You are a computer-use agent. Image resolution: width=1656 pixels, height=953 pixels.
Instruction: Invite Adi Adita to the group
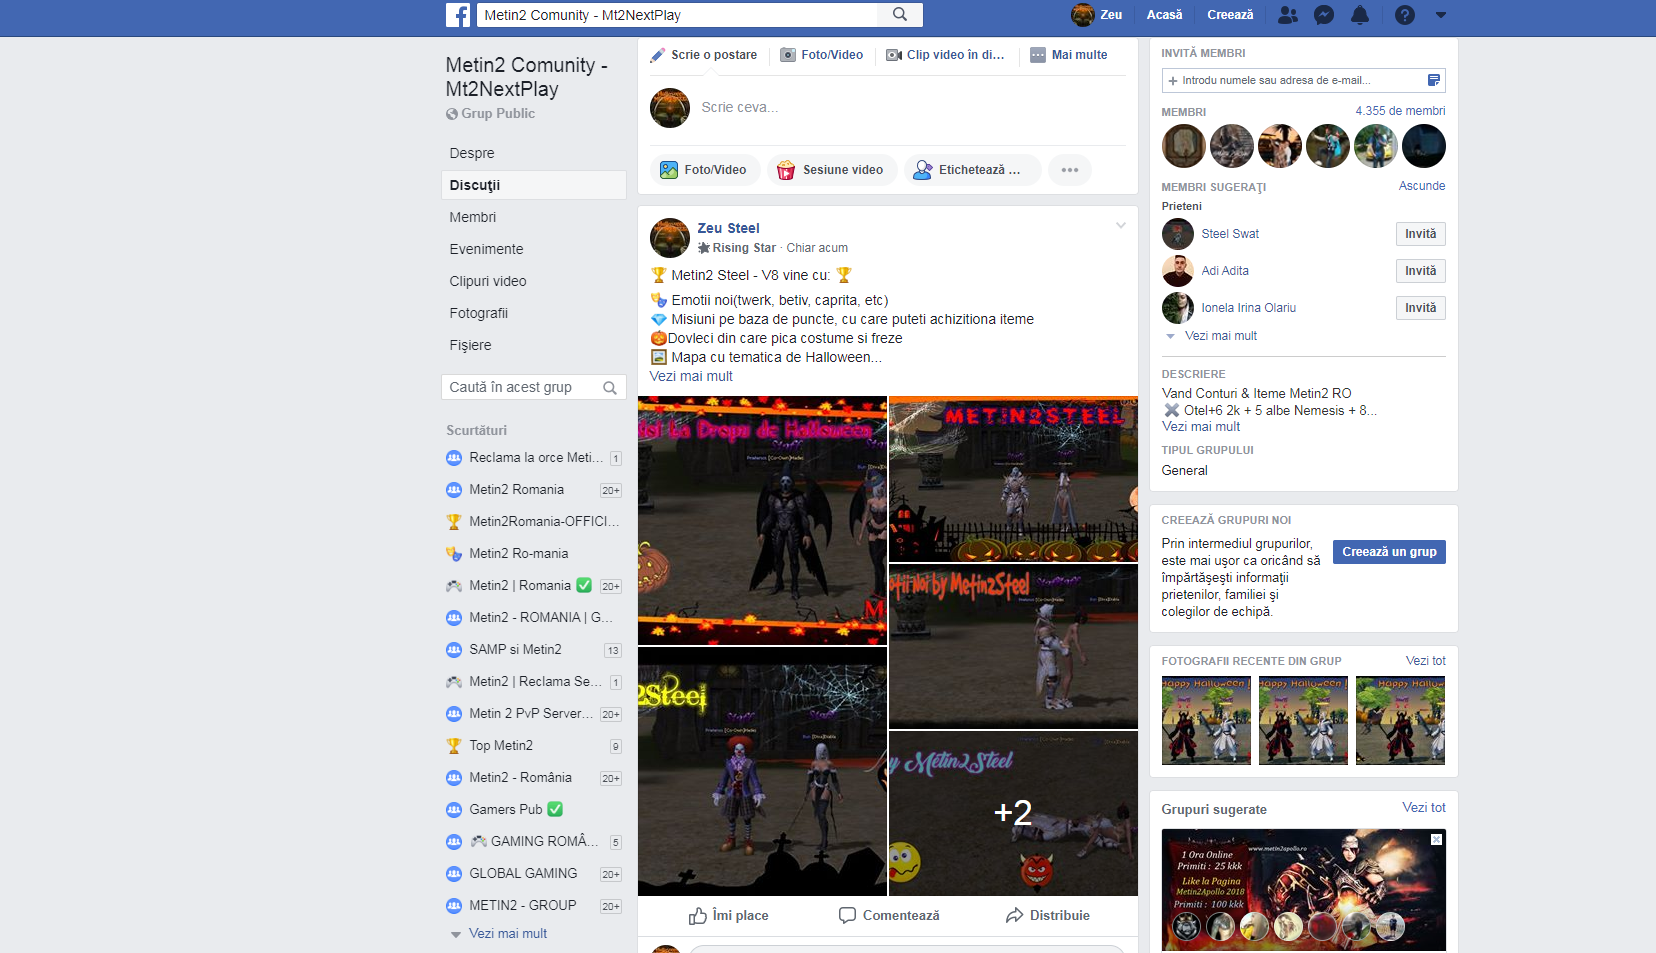pos(1420,271)
